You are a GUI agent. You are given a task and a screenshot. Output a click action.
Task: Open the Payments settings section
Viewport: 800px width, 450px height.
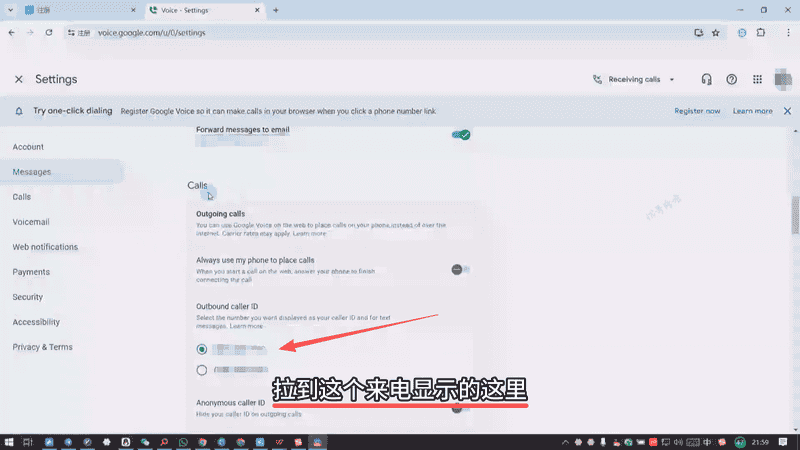pyautogui.click(x=31, y=272)
